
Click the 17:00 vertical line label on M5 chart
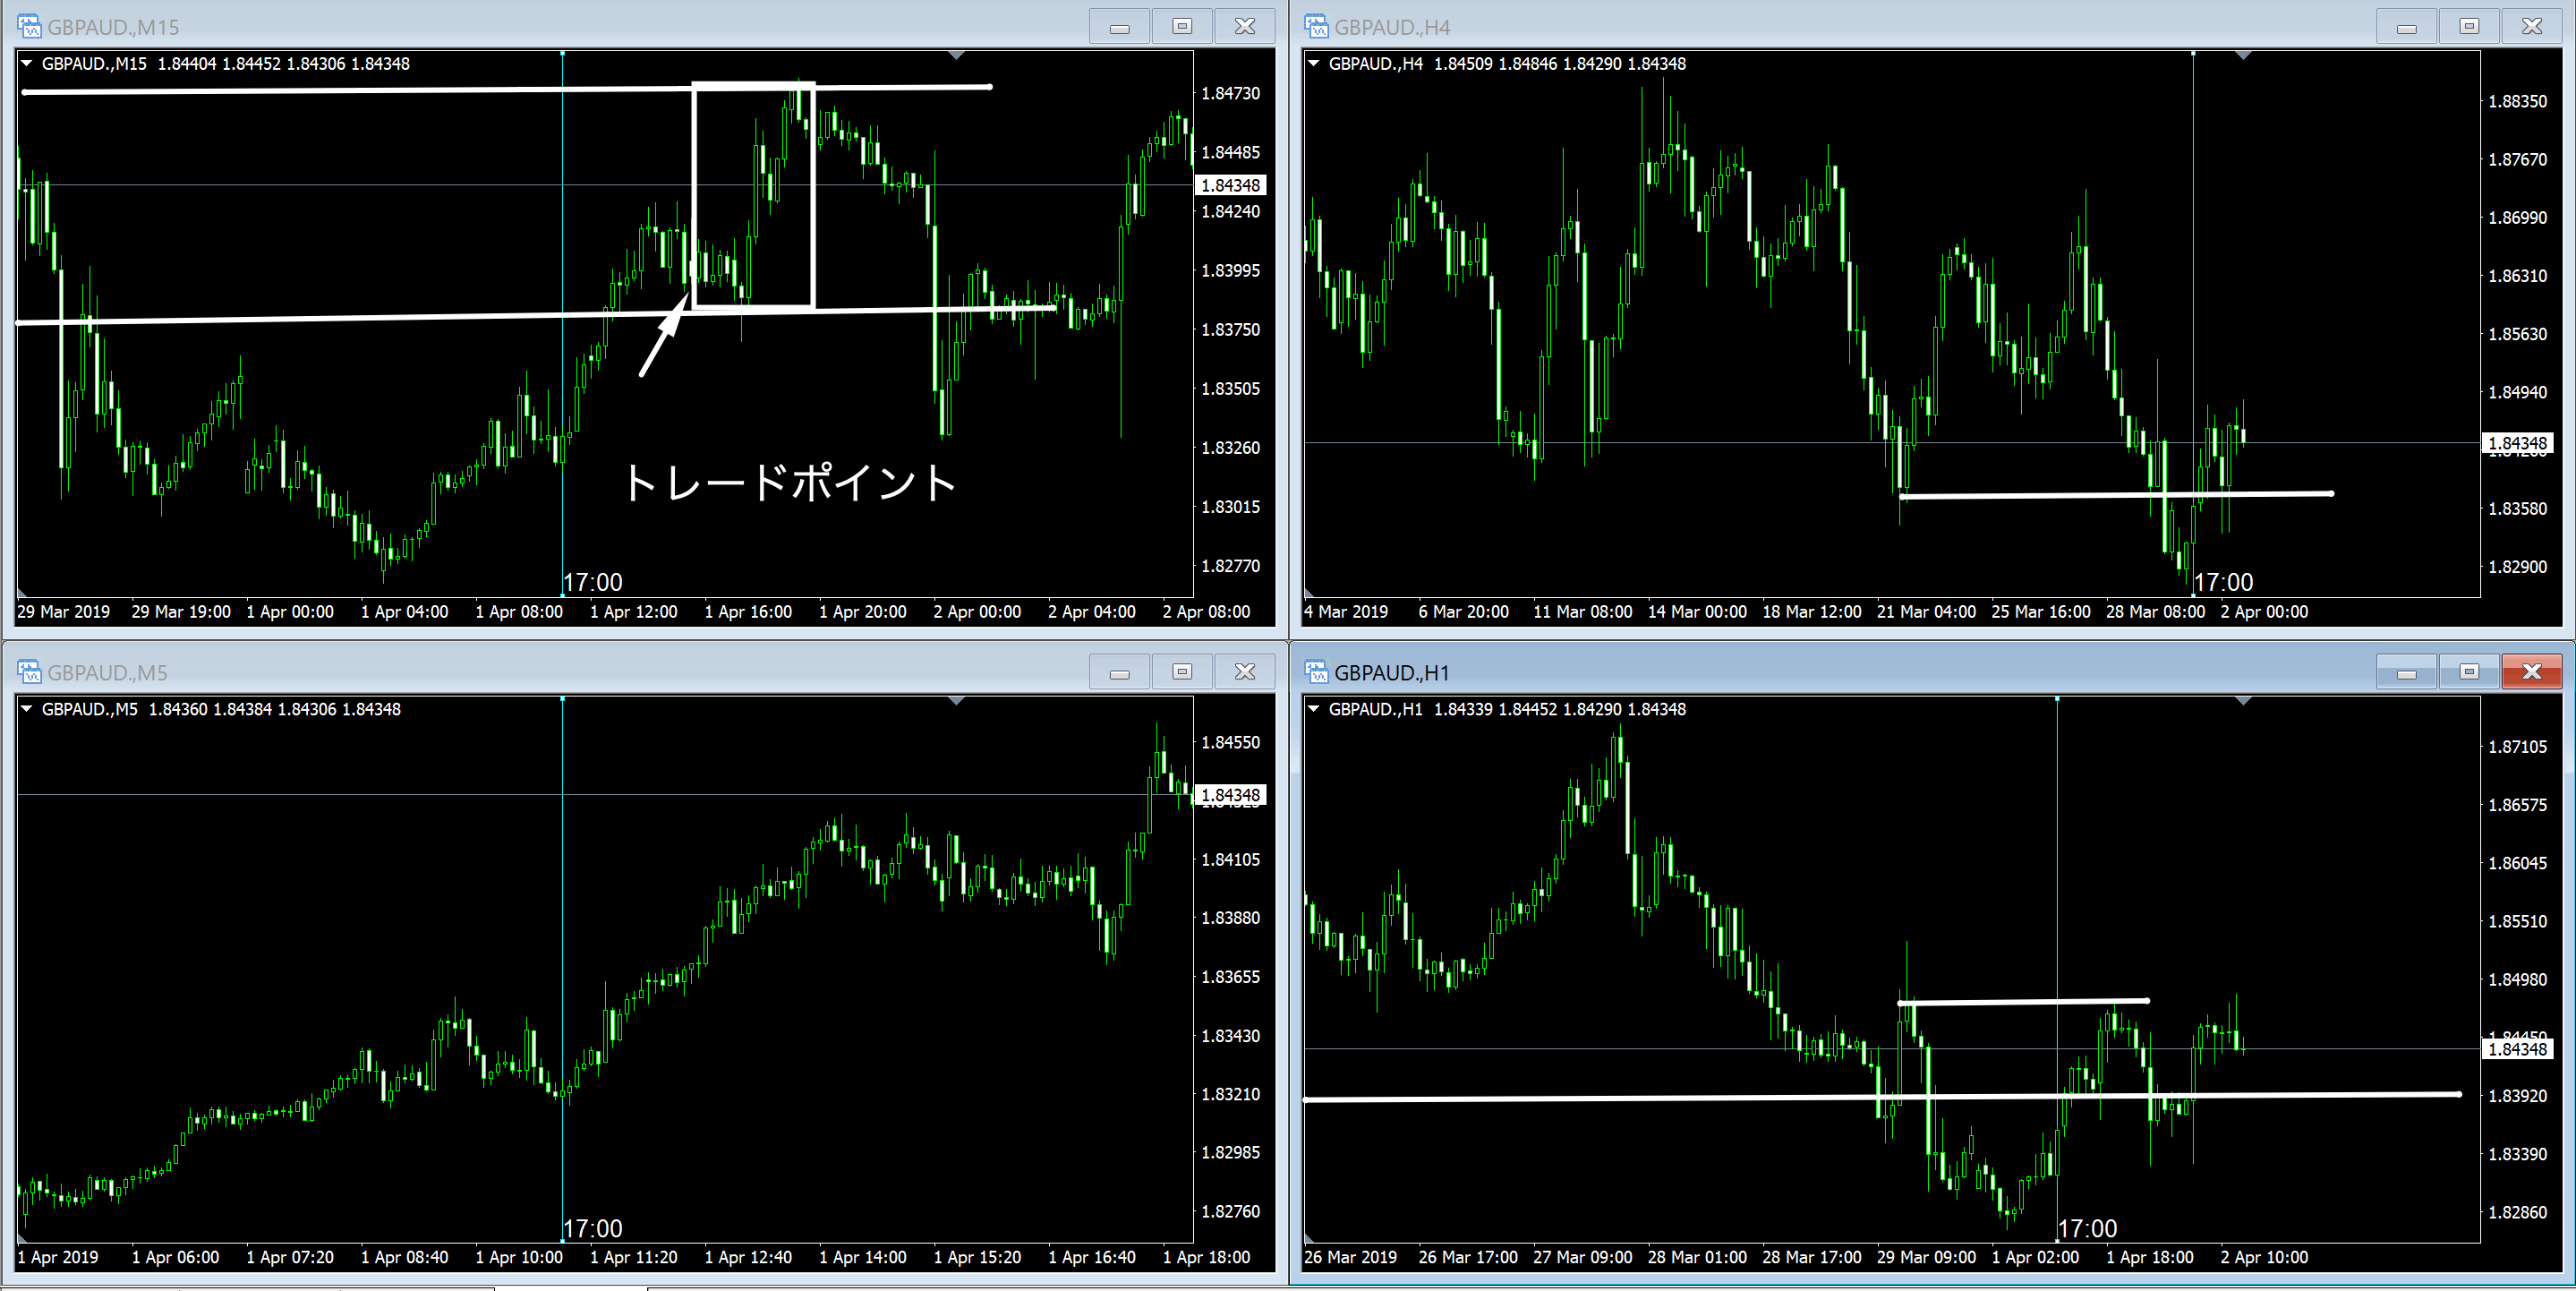pyautogui.click(x=593, y=1228)
